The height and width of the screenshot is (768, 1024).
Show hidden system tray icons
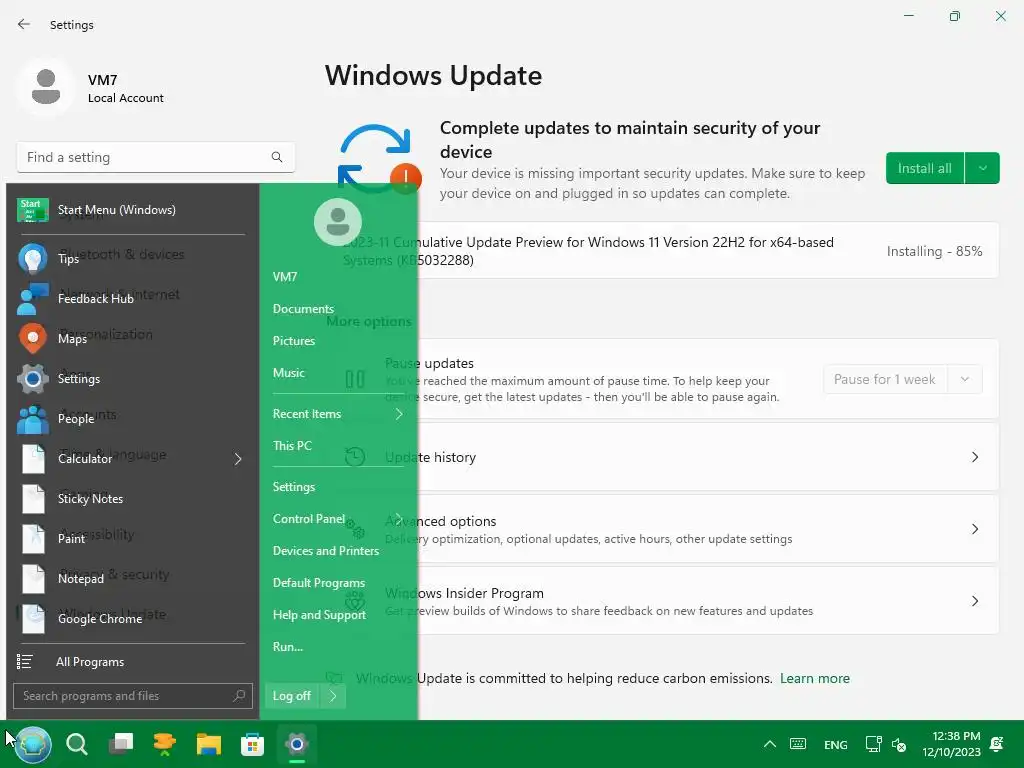(x=770, y=744)
